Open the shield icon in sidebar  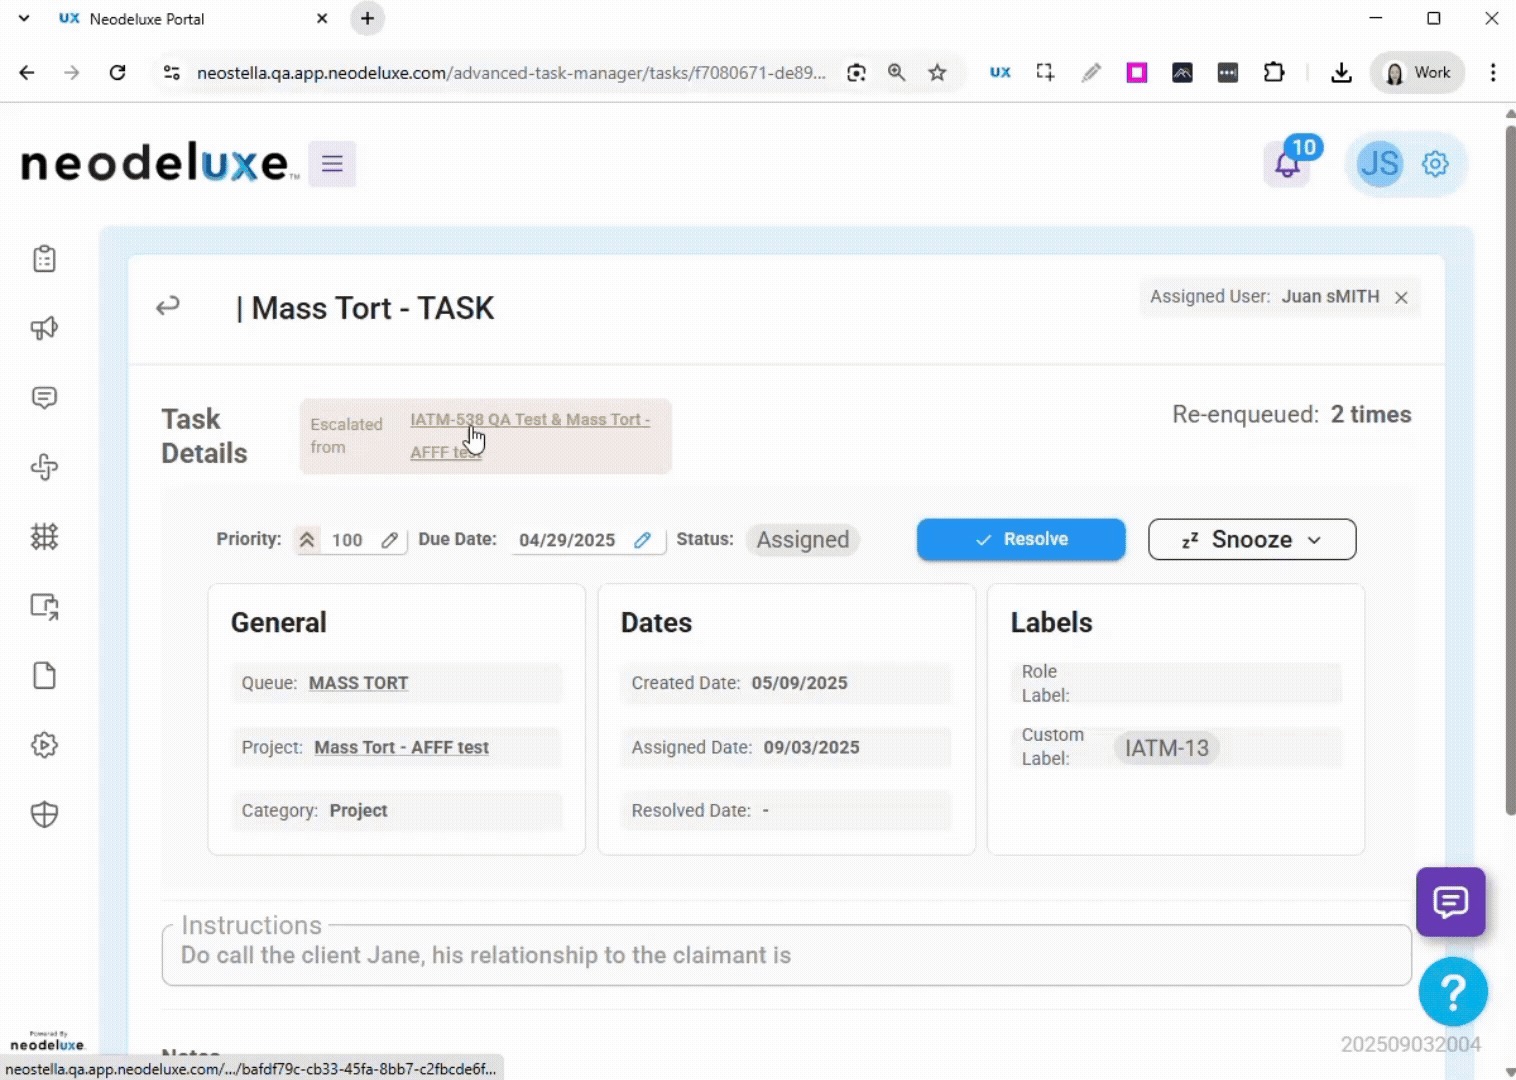44,815
